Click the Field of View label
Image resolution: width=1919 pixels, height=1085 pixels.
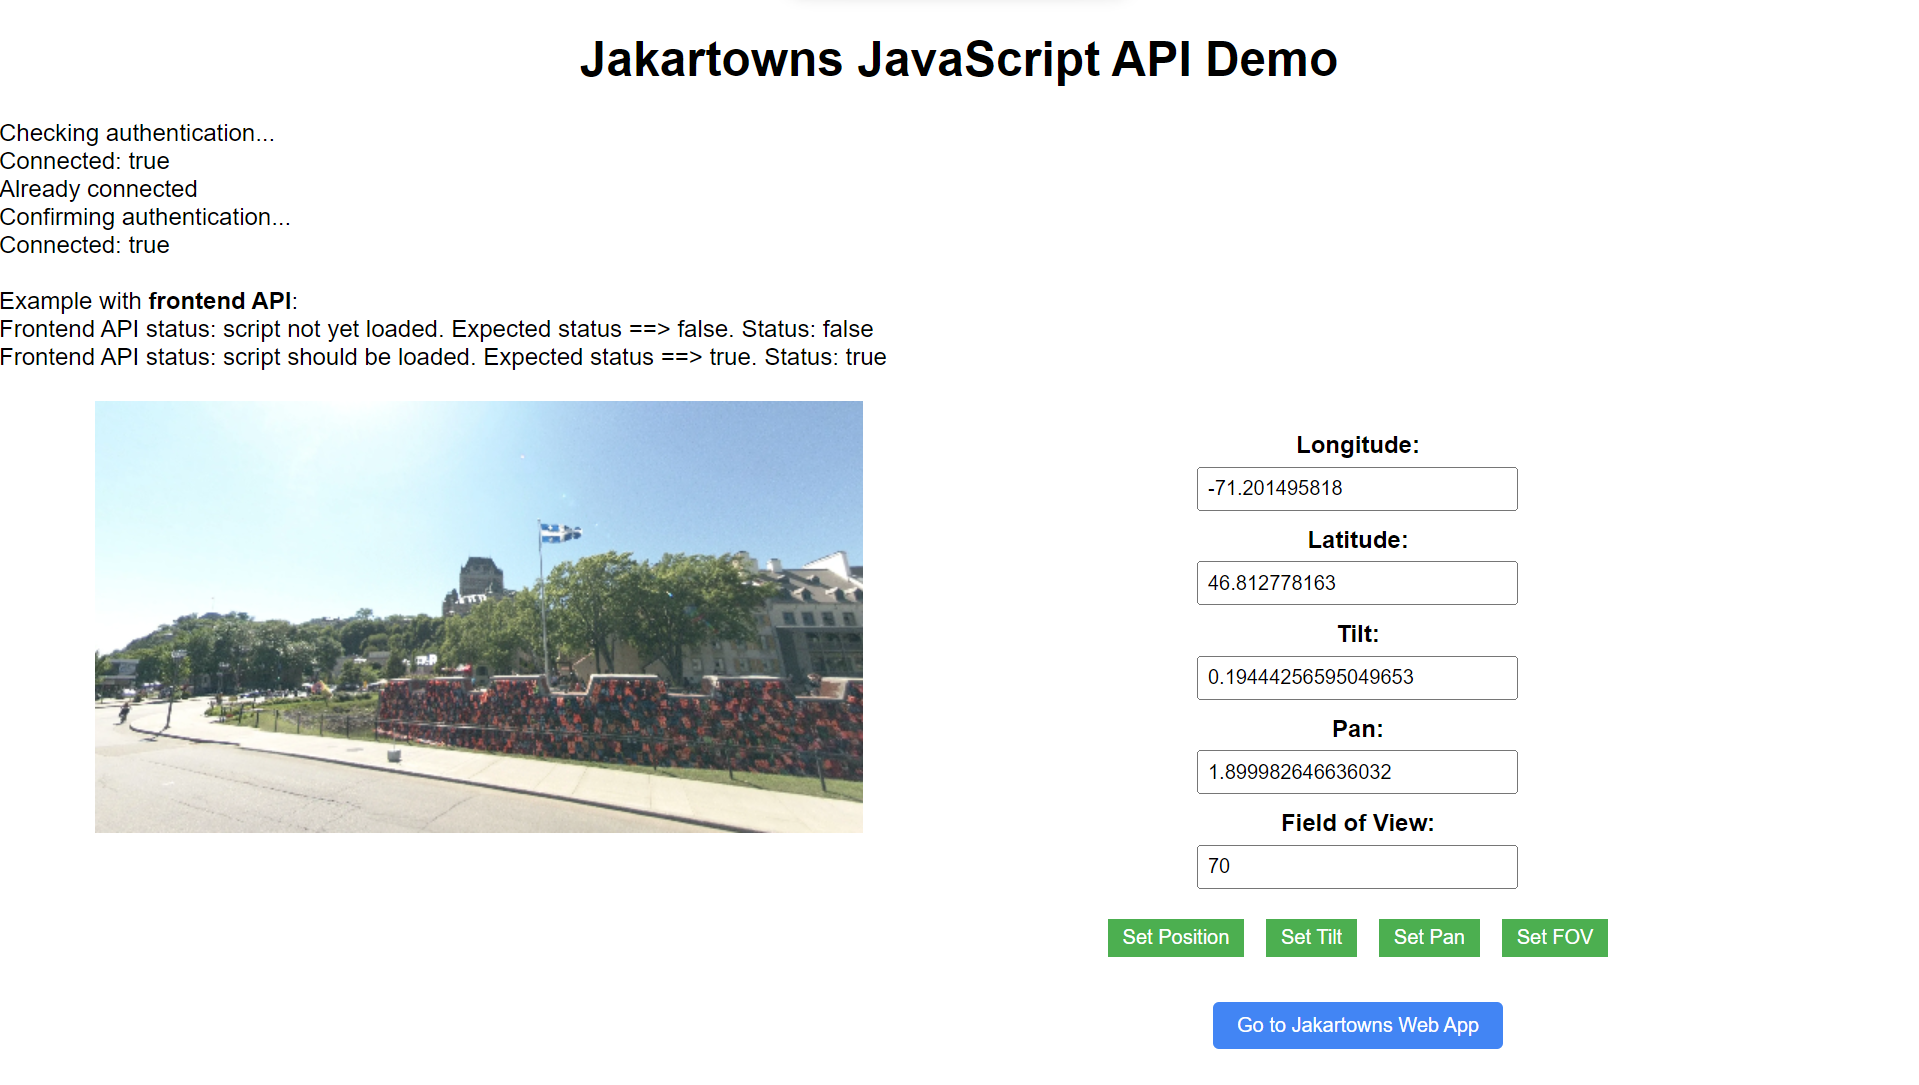point(1357,823)
